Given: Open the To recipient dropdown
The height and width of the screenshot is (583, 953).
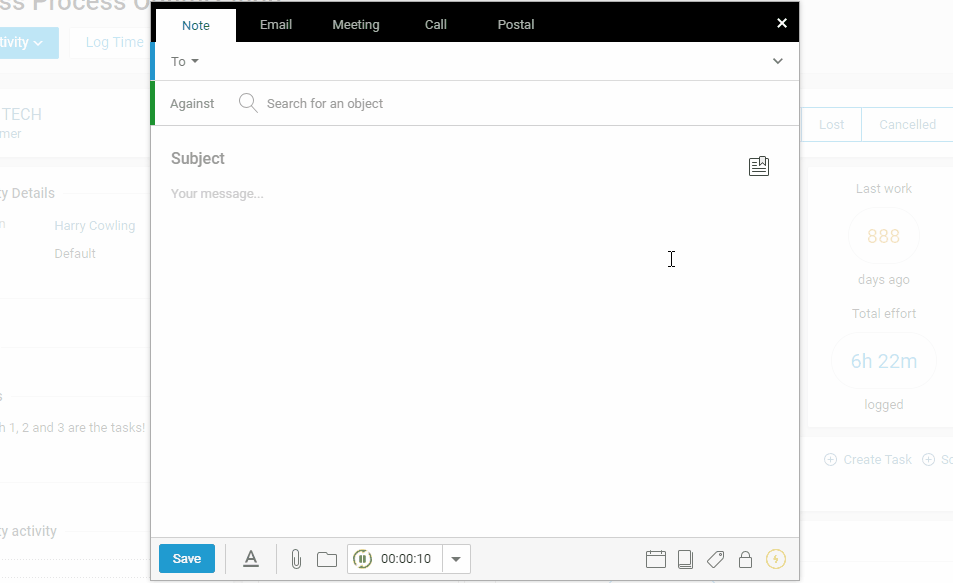Looking at the screenshot, I should [185, 62].
